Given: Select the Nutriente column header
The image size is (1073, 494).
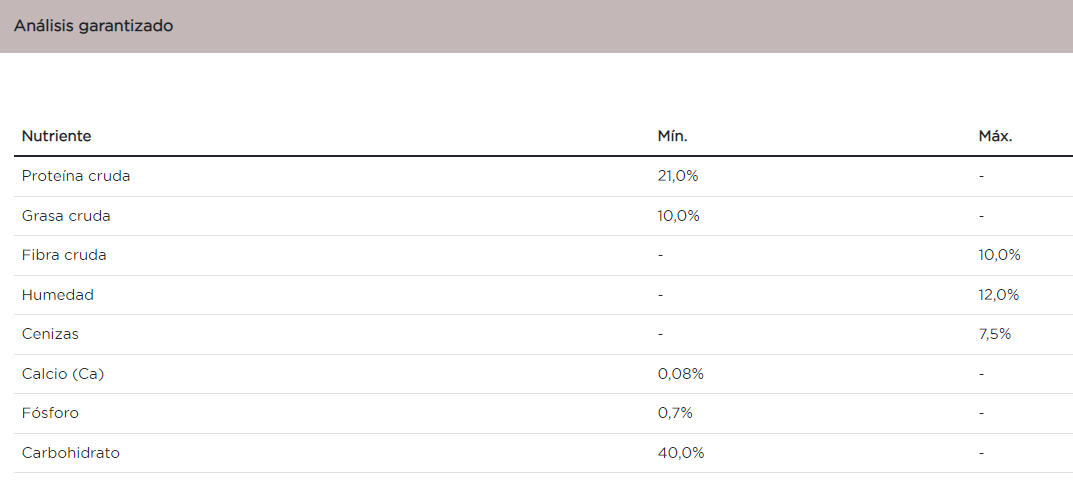Looking at the screenshot, I should pyautogui.click(x=56, y=136).
